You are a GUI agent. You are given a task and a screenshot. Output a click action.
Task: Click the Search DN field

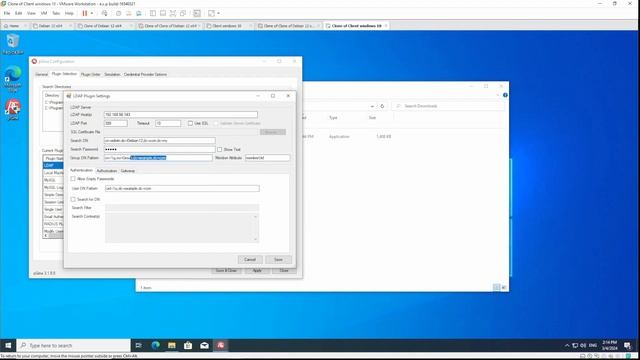(x=160, y=140)
